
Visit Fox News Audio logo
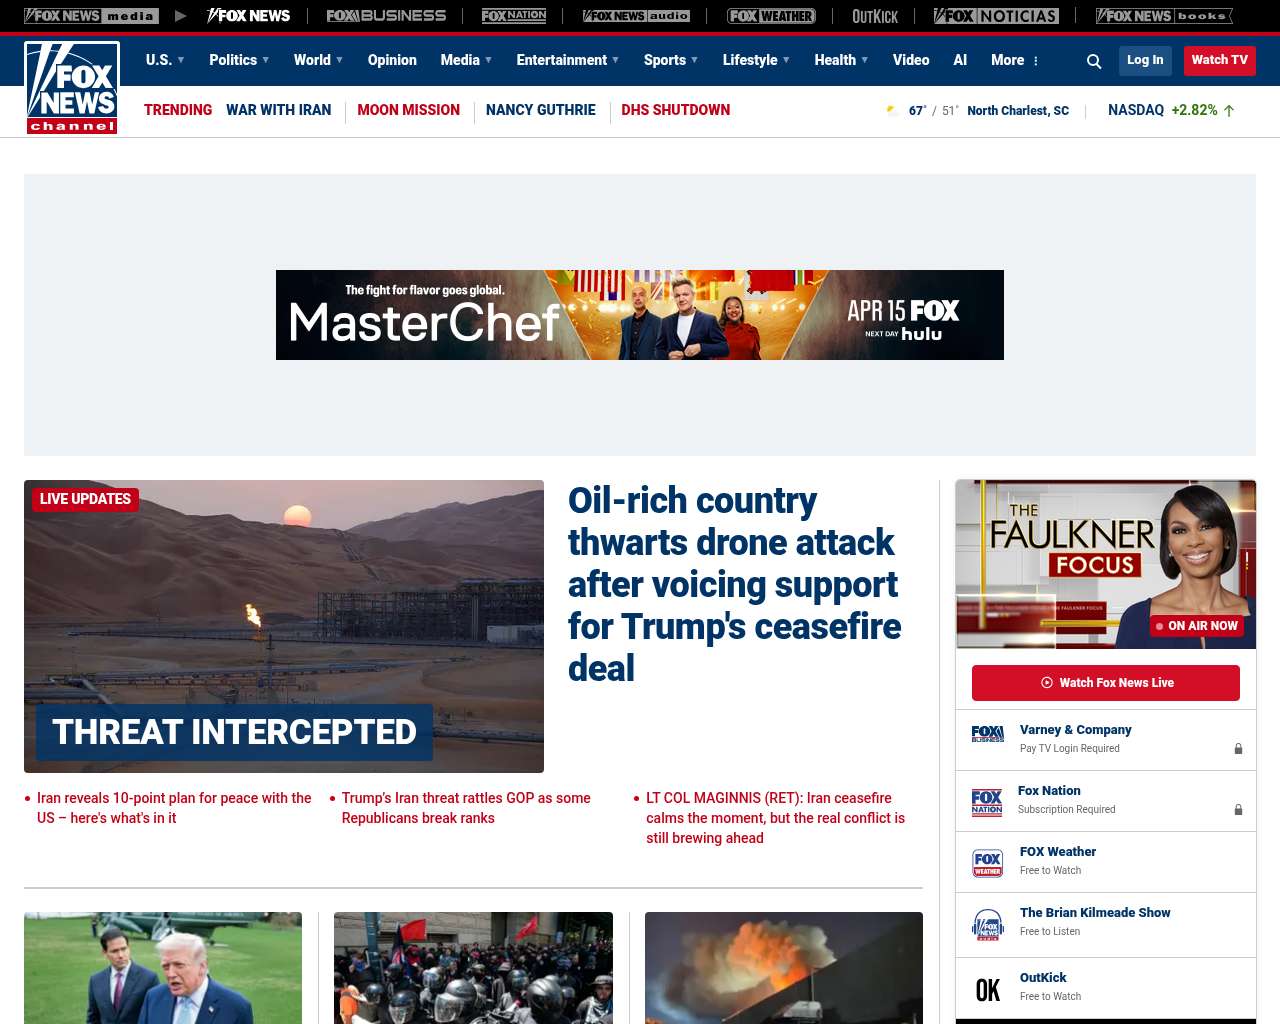tap(636, 16)
